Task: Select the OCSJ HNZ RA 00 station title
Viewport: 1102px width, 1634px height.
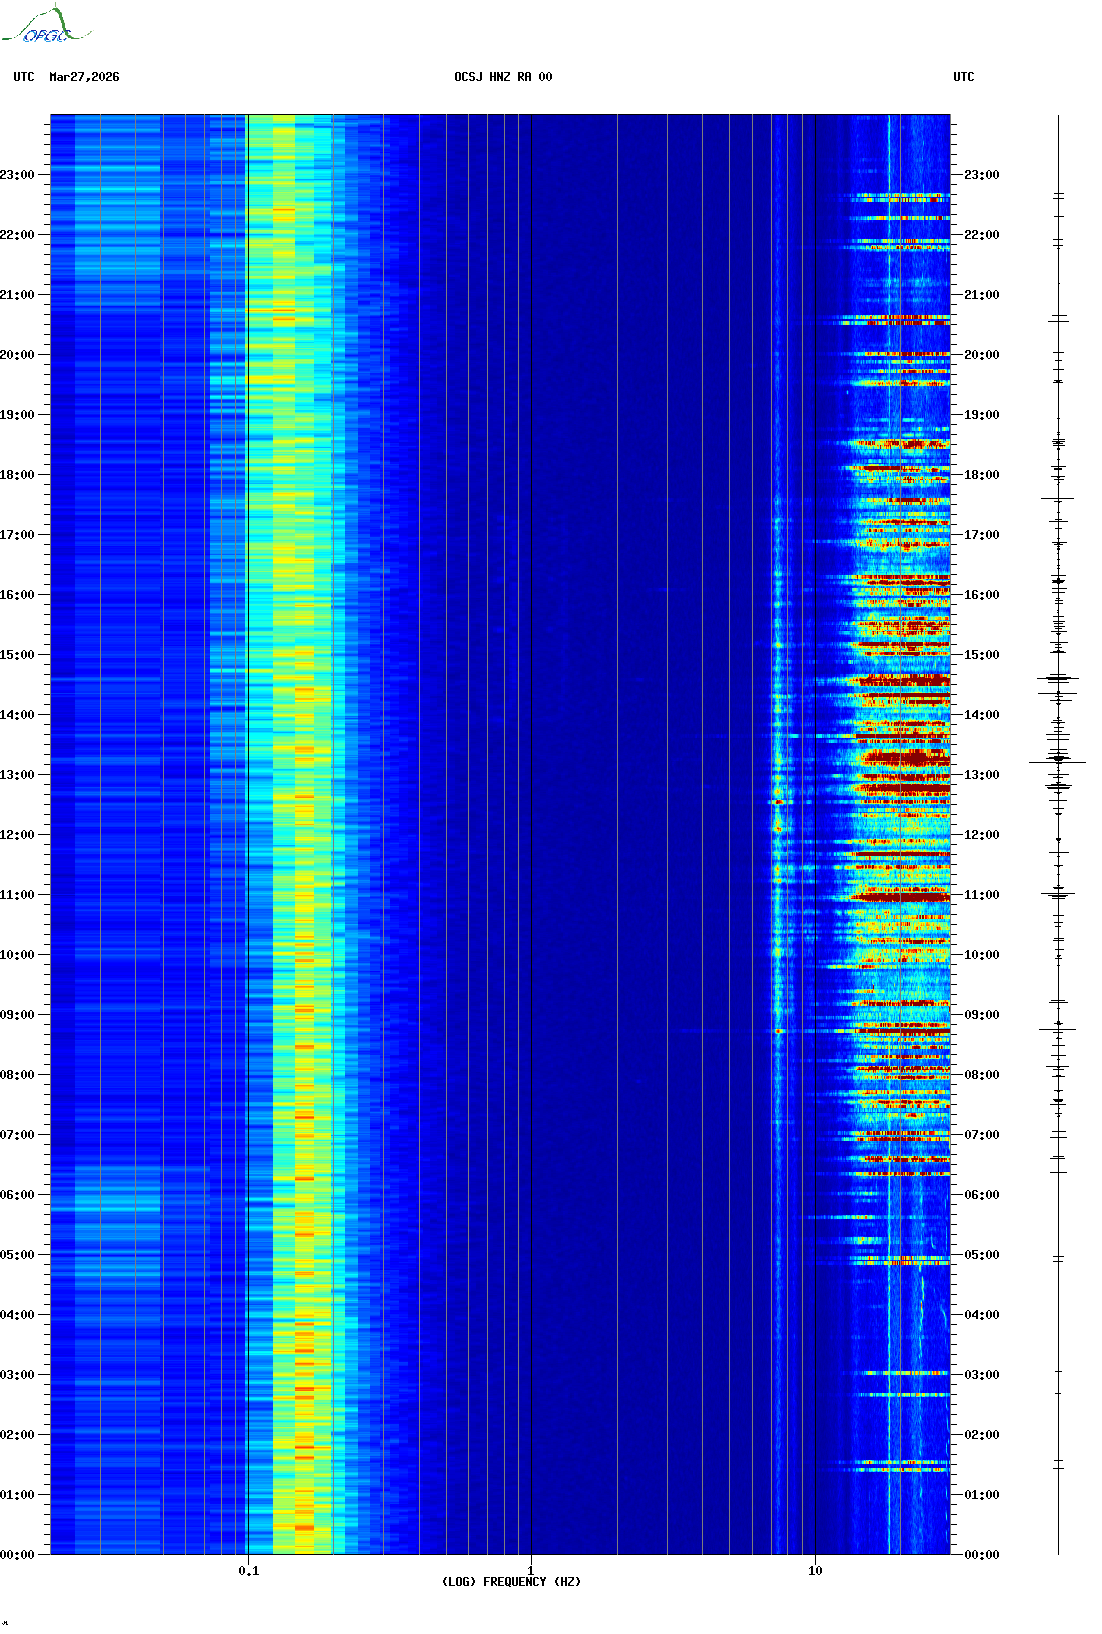Action: click(503, 77)
